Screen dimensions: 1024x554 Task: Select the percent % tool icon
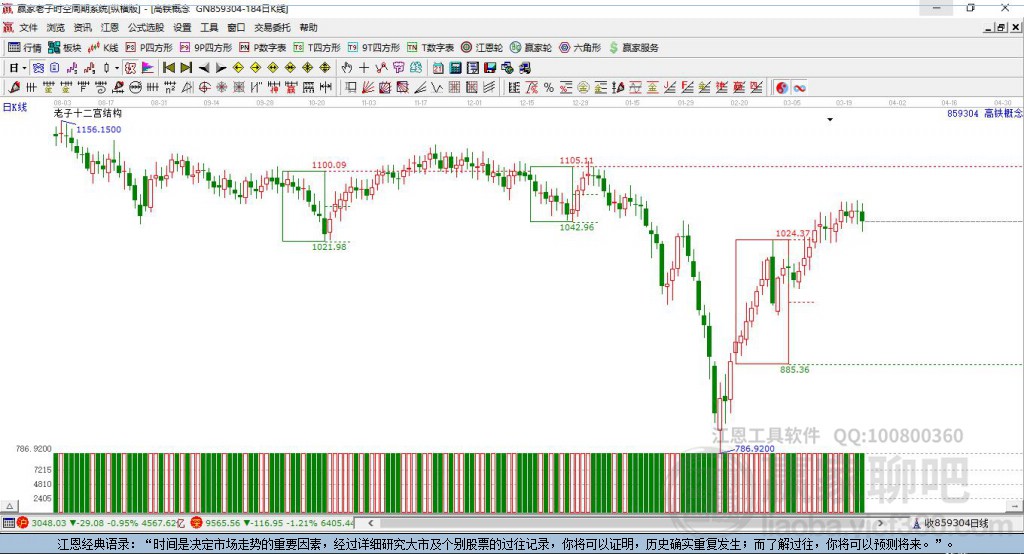click(x=549, y=88)
